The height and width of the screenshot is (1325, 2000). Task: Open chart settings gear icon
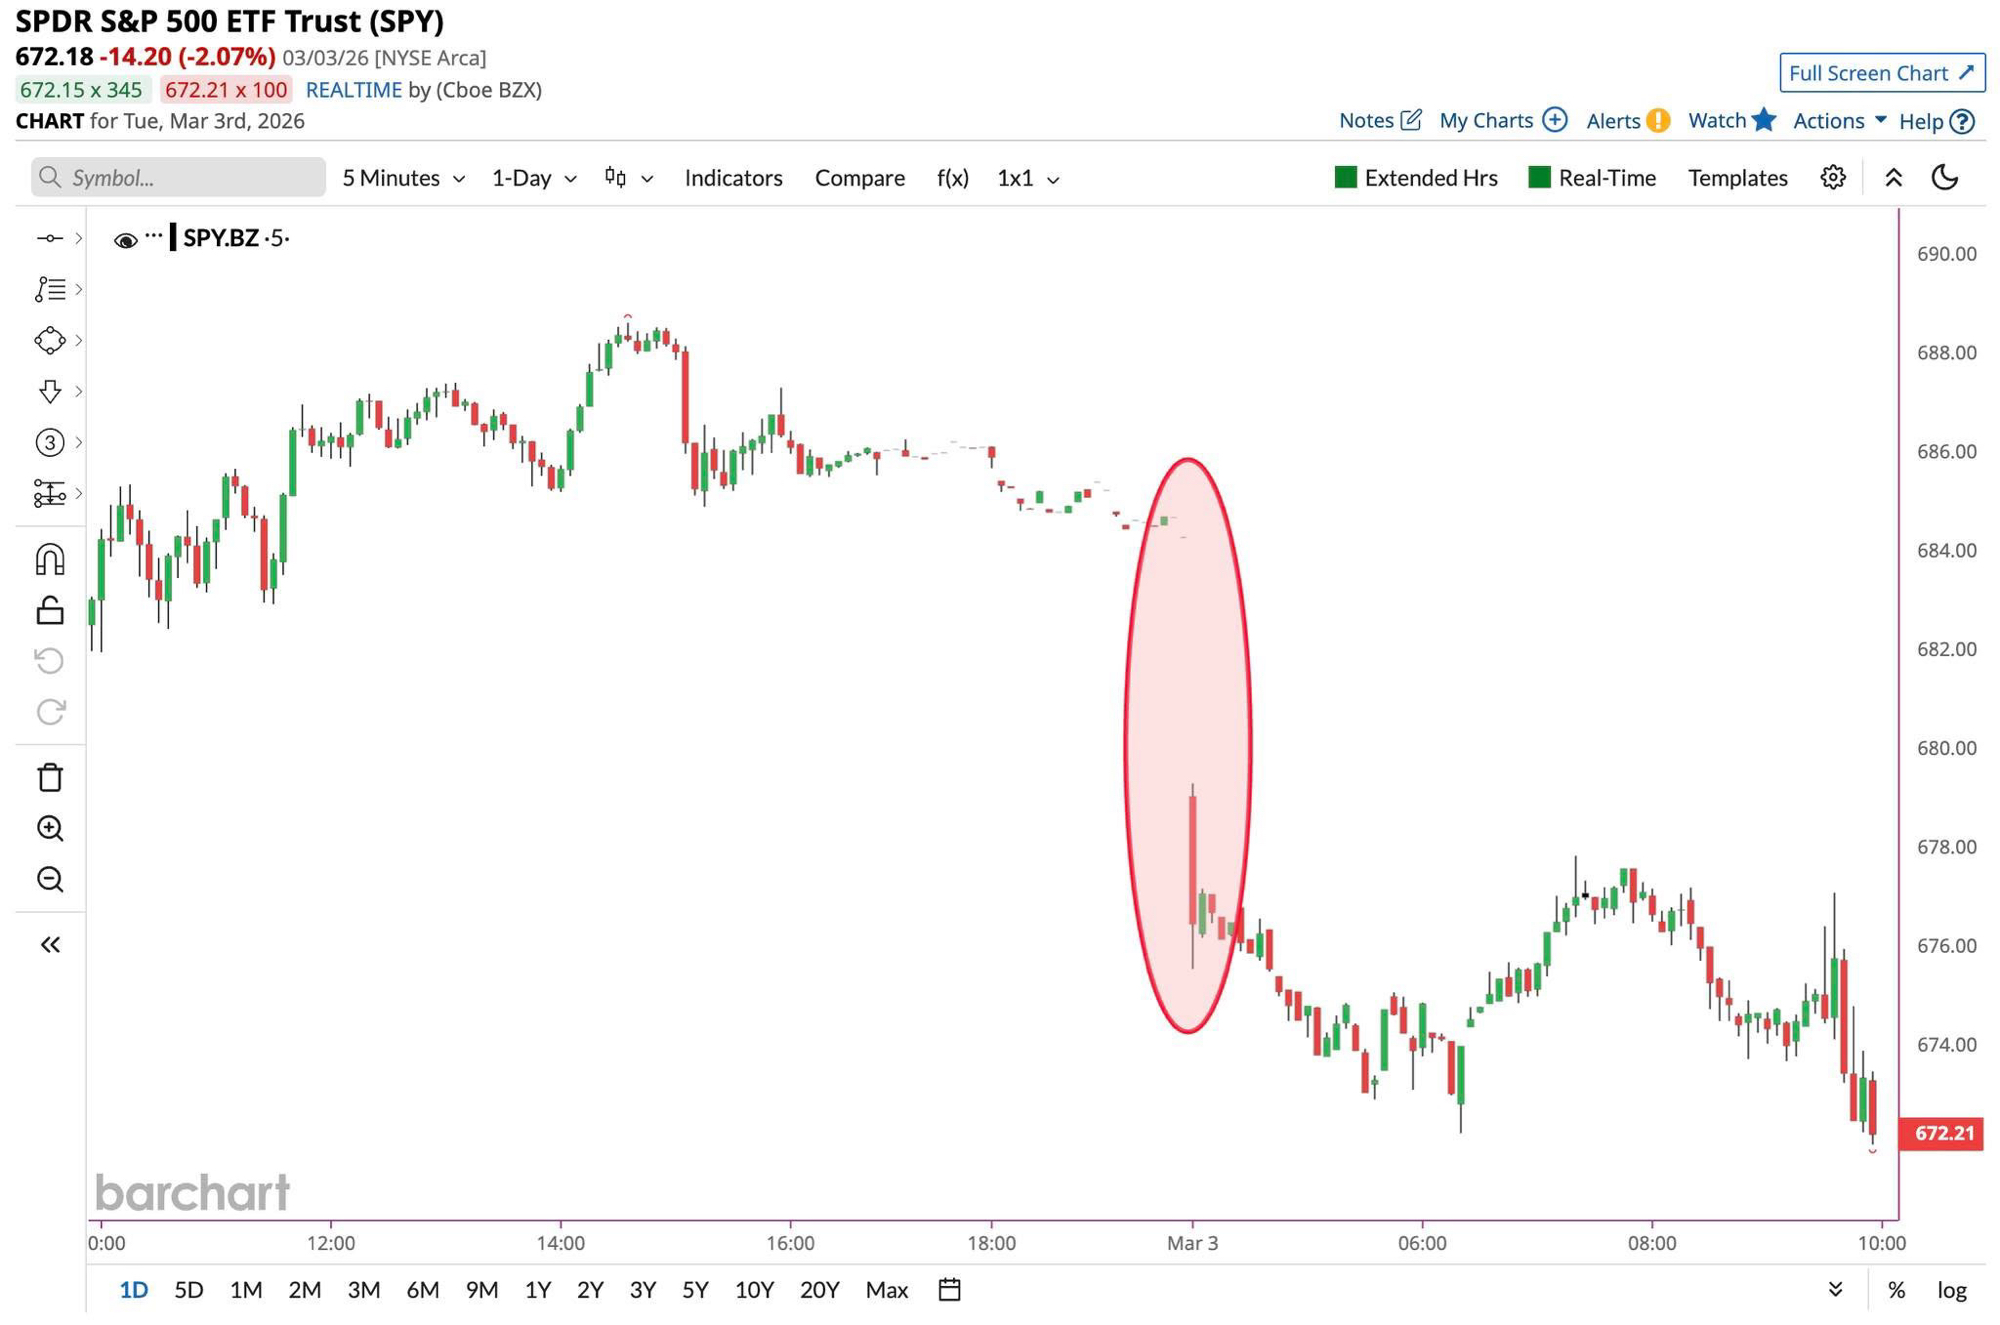click(1832, 178)
